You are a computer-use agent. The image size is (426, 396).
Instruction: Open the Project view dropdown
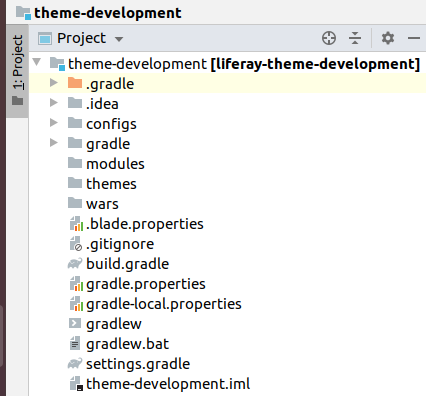(119, 39)
